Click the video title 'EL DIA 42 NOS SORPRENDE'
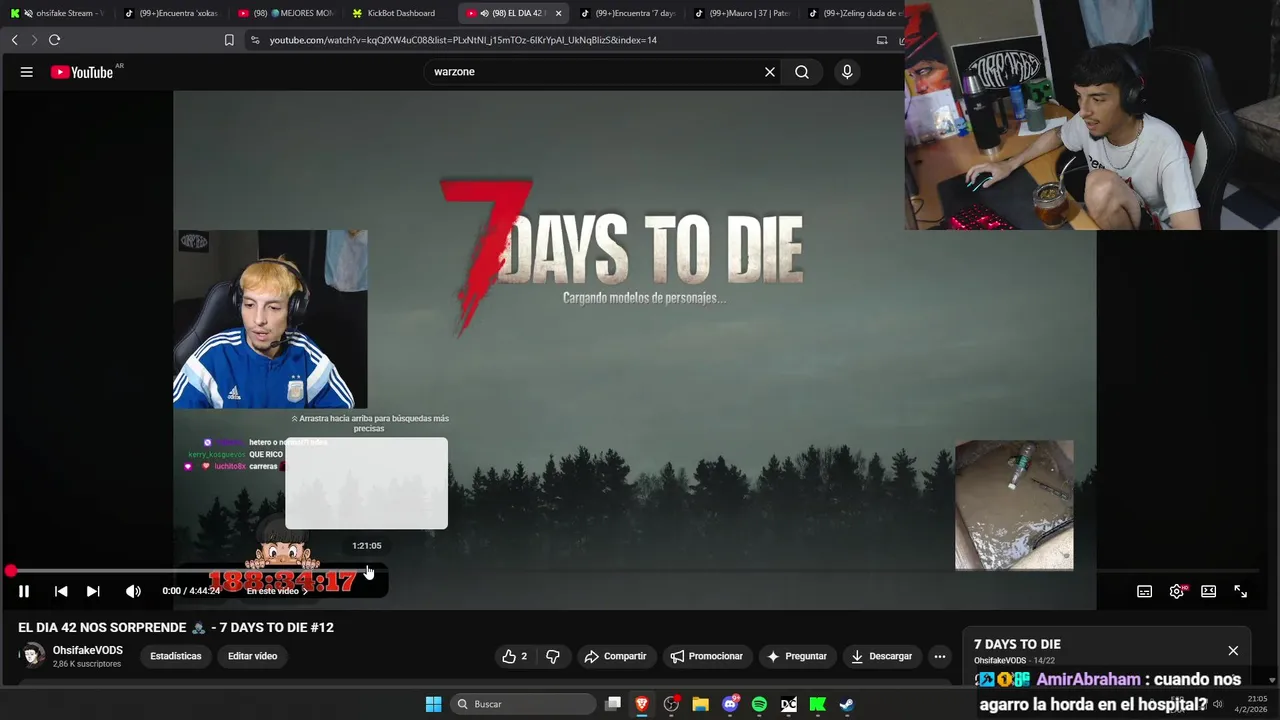Image resolution: width=1280 pixels, height=720 pixels. [x=176, y=627]
